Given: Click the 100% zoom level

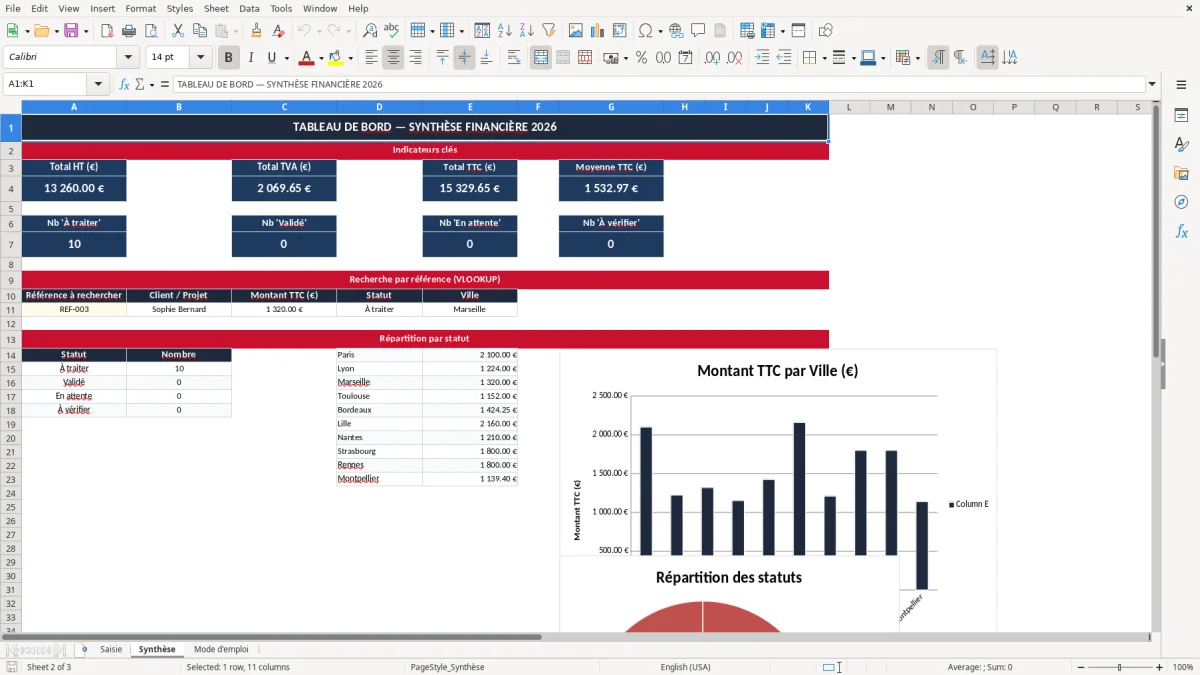Looking at the screenshot, I should point(1183,667).
